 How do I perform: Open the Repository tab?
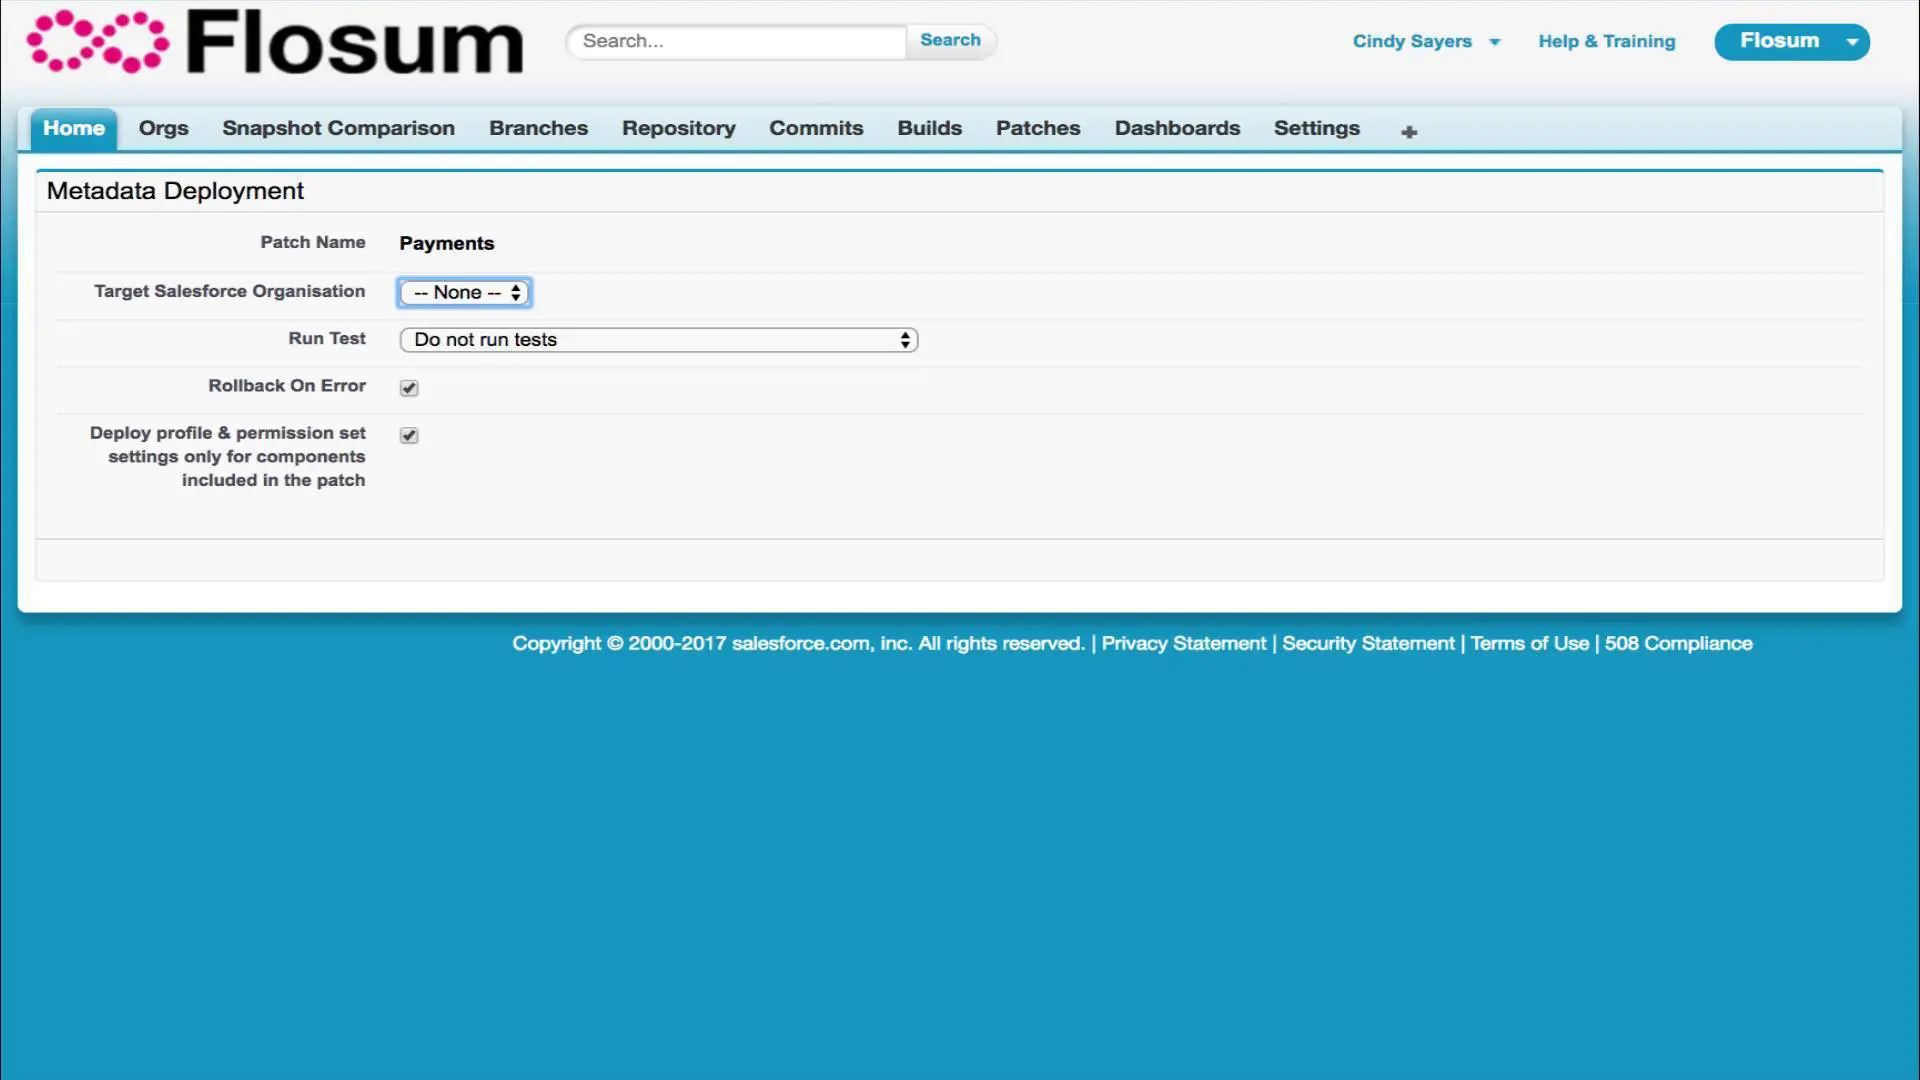click(x=678, y=129)
